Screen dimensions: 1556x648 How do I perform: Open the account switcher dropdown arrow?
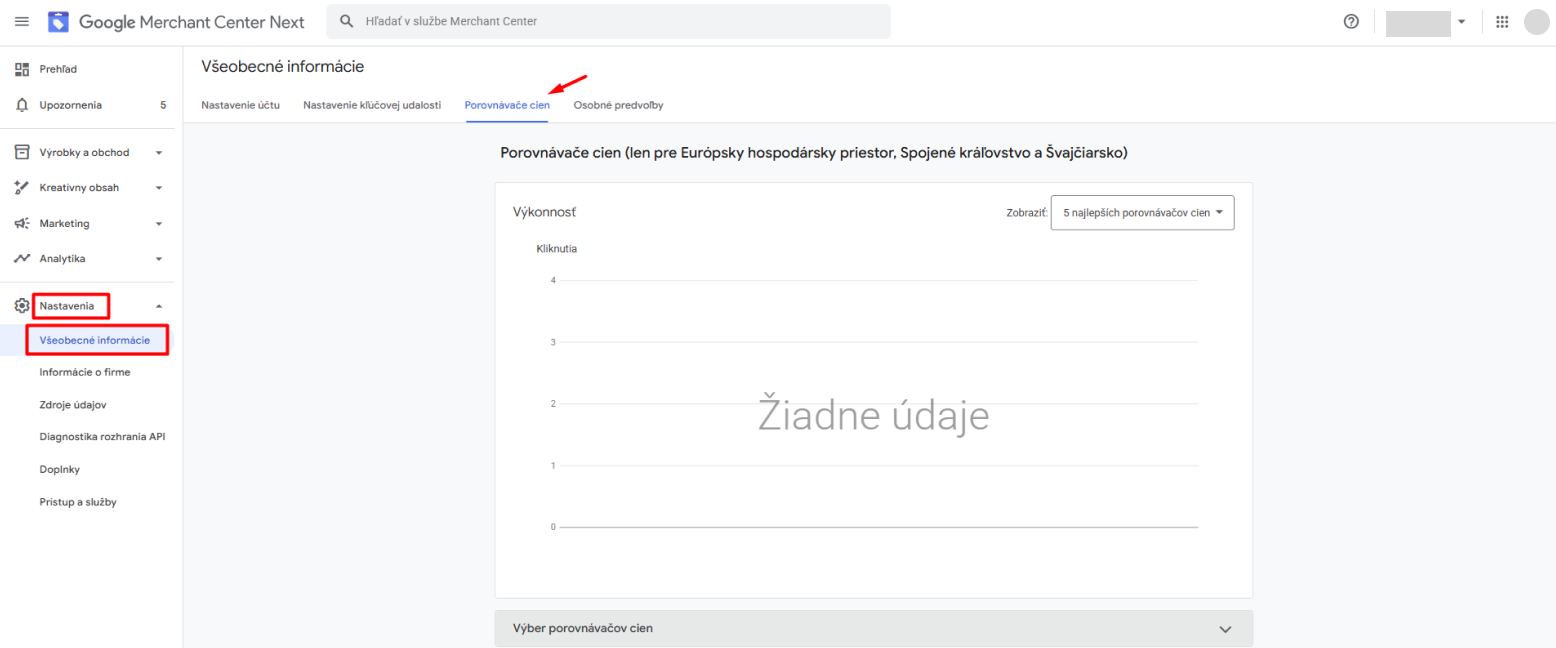[1461, 22]
